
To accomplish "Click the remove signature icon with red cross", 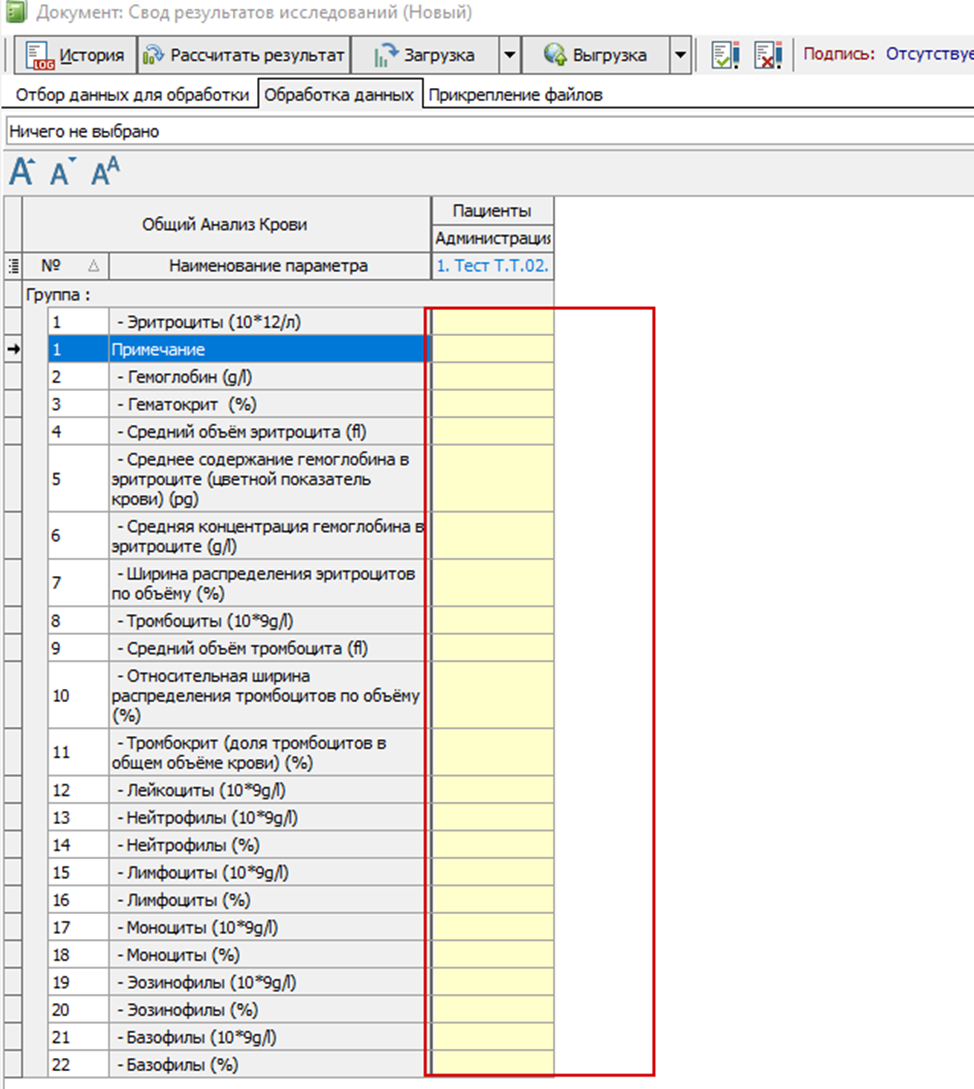I will (x=768, y=55).
